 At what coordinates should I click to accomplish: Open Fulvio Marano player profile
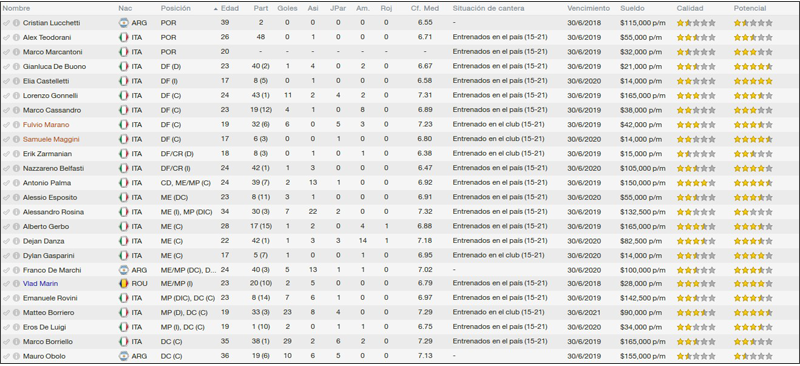coord(46,125)
